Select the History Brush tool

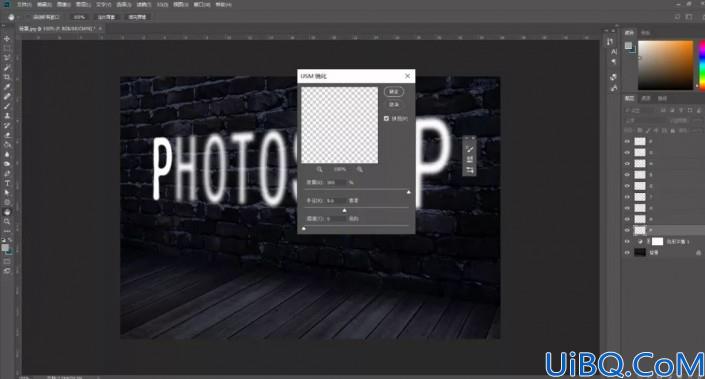point(7,125)
